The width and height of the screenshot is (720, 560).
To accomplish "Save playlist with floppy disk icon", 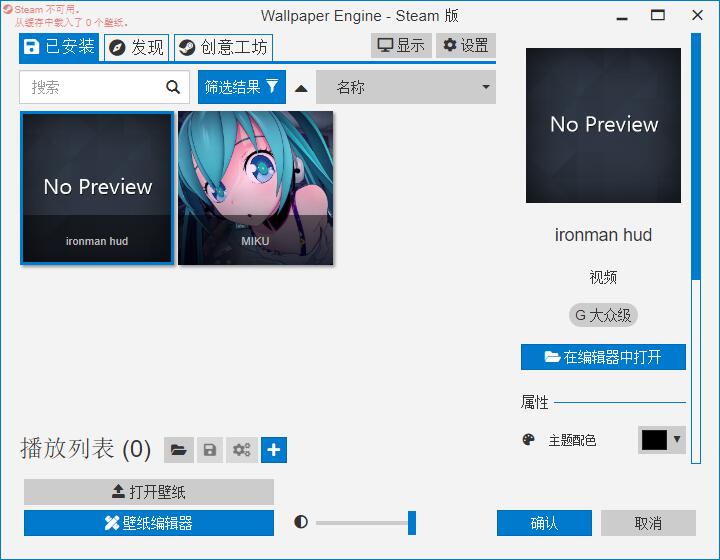I will 210,450.
